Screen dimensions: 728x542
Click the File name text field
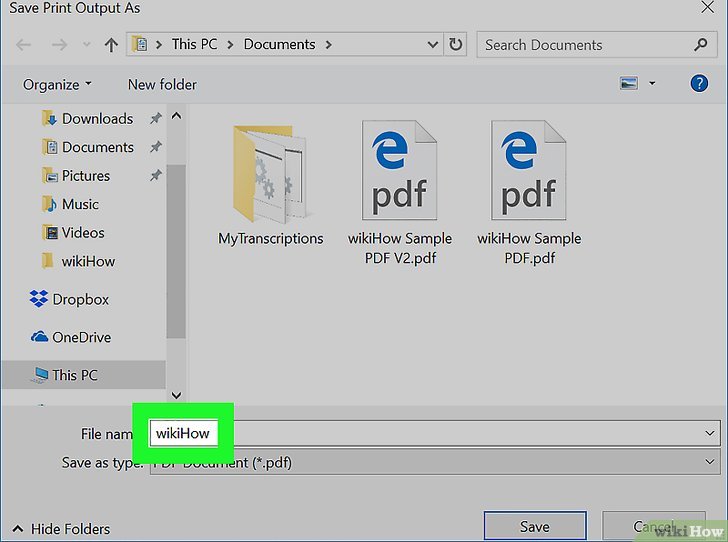coord(435,433)
